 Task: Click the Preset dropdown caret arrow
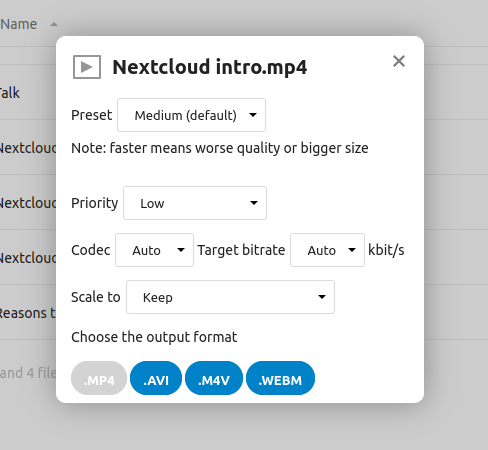(253, 115)
